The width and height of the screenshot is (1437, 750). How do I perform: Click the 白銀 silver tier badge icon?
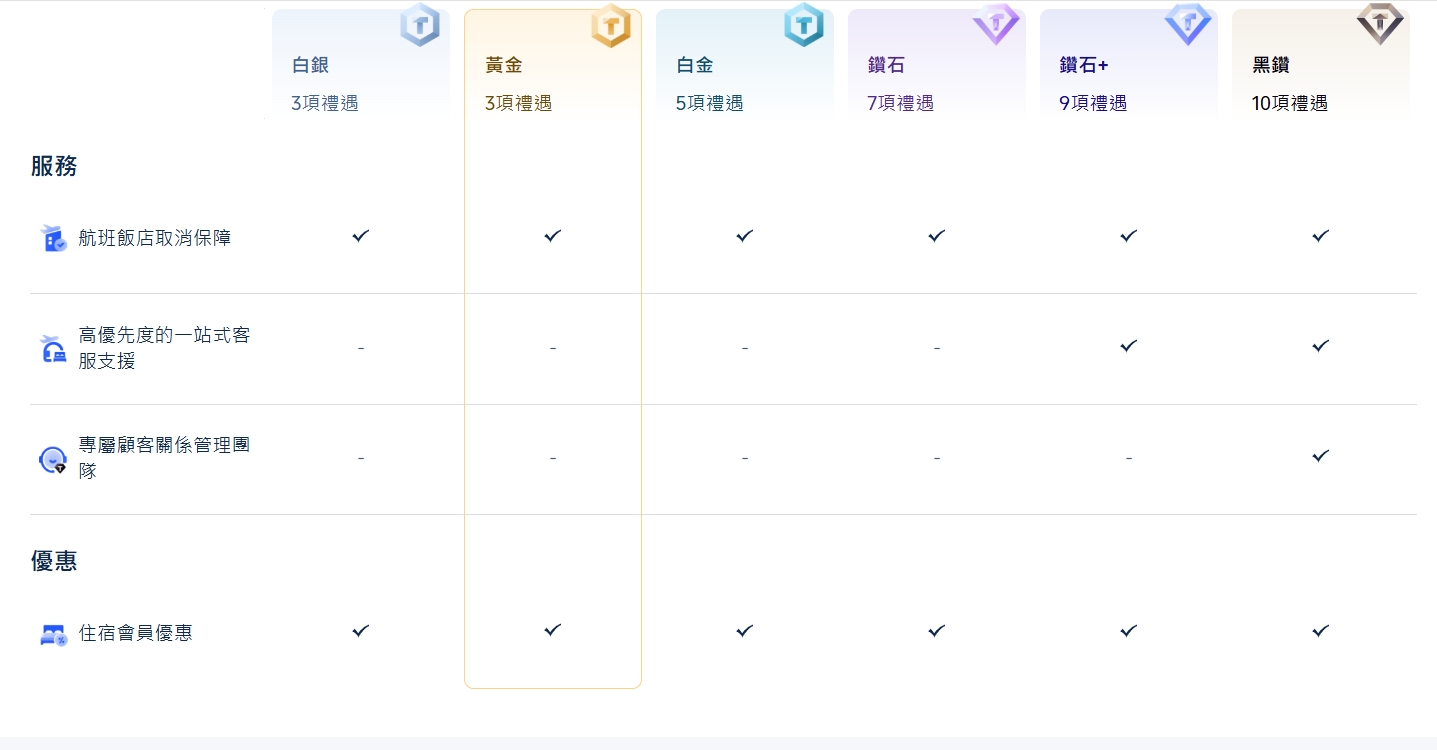(420, 26)
